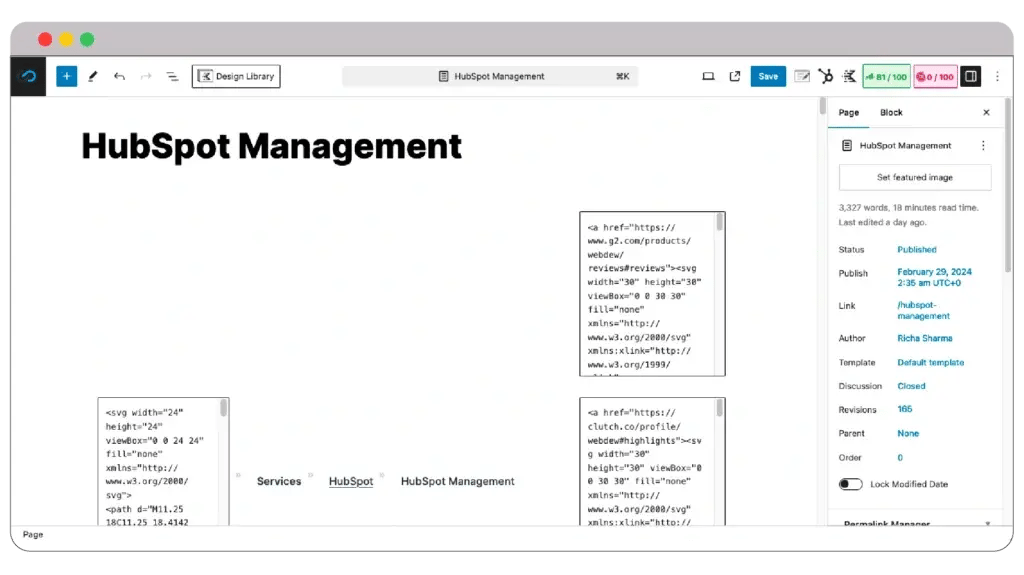Screen dimensions: 1024x575
Task: Open page in new tab icon
Action: (735, 76)
